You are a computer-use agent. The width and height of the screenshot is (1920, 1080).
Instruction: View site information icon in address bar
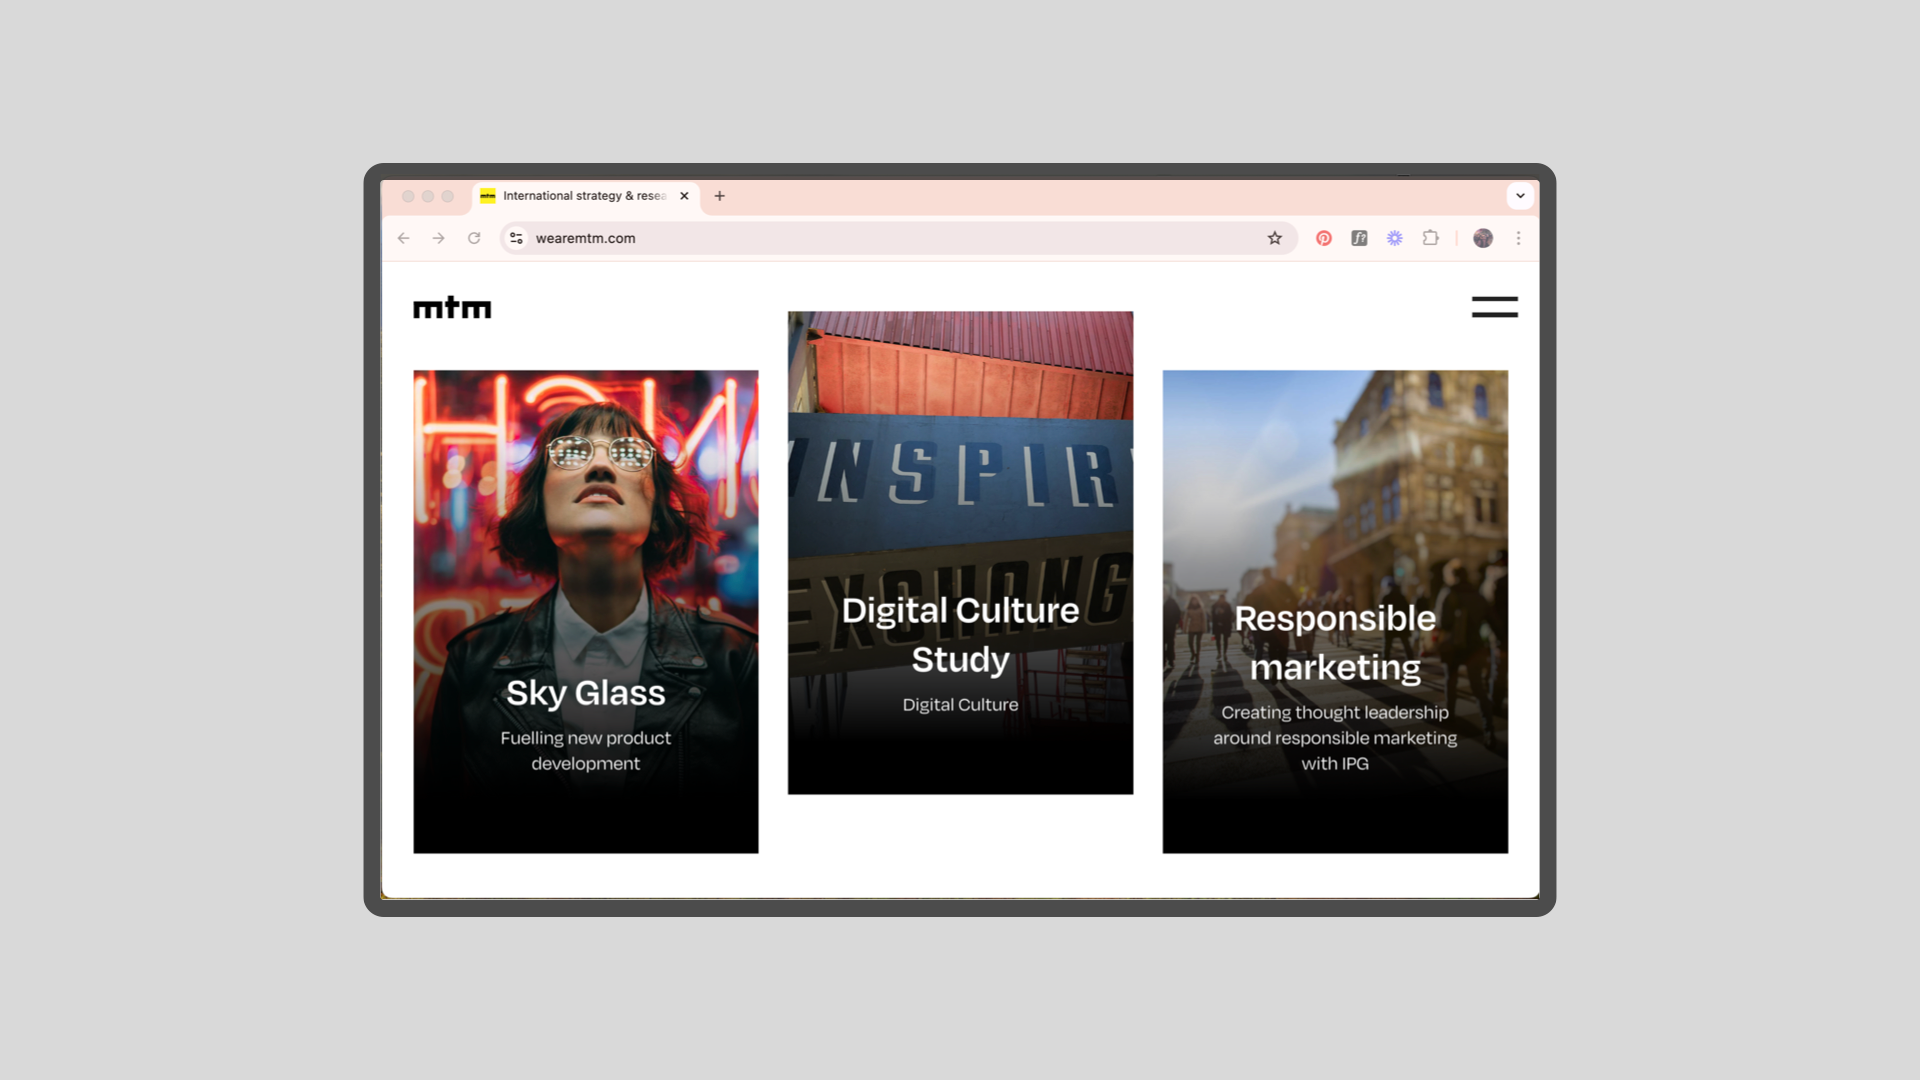point(516,238)
